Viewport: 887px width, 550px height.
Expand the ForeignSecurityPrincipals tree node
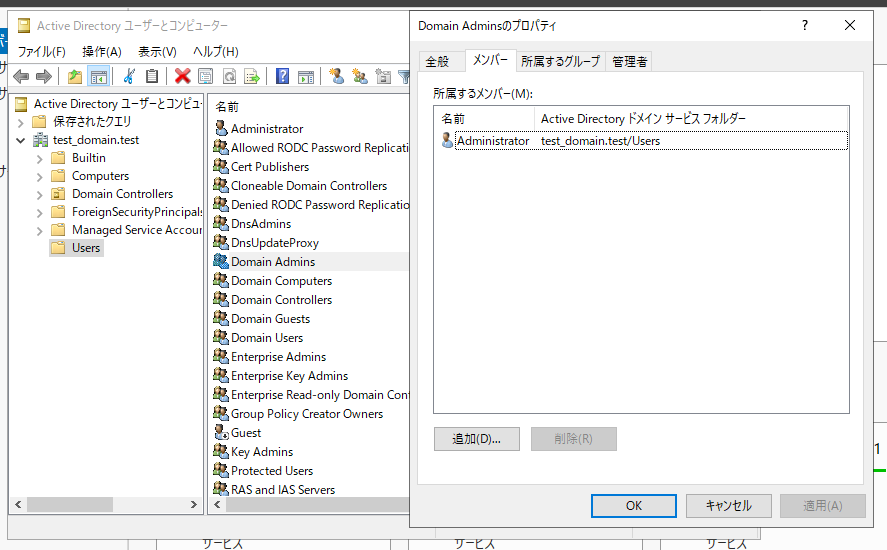pyautogui.click(x=39, y=213)
